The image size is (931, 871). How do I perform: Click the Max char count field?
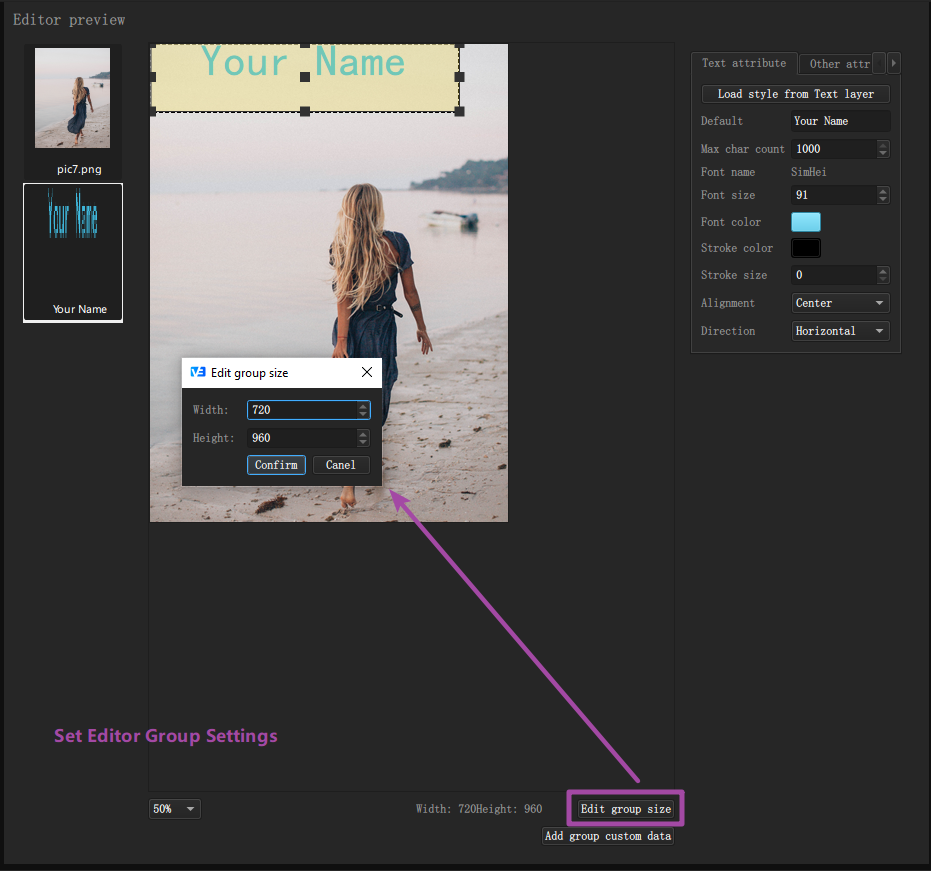(x=834, y=149)
